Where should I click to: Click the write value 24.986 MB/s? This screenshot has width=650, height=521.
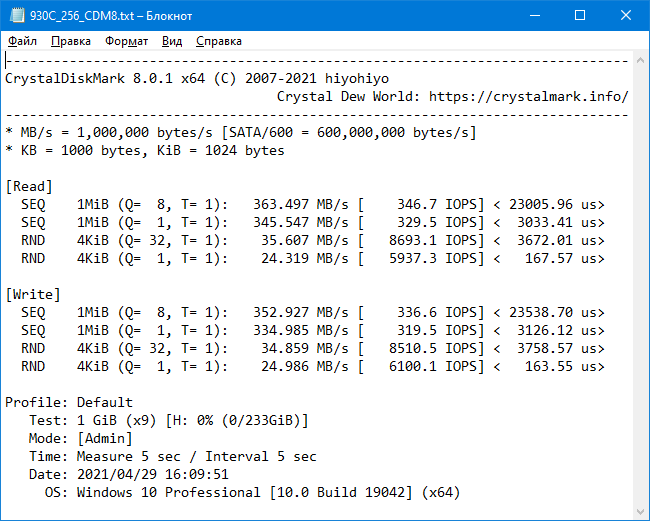pos(305,367)
